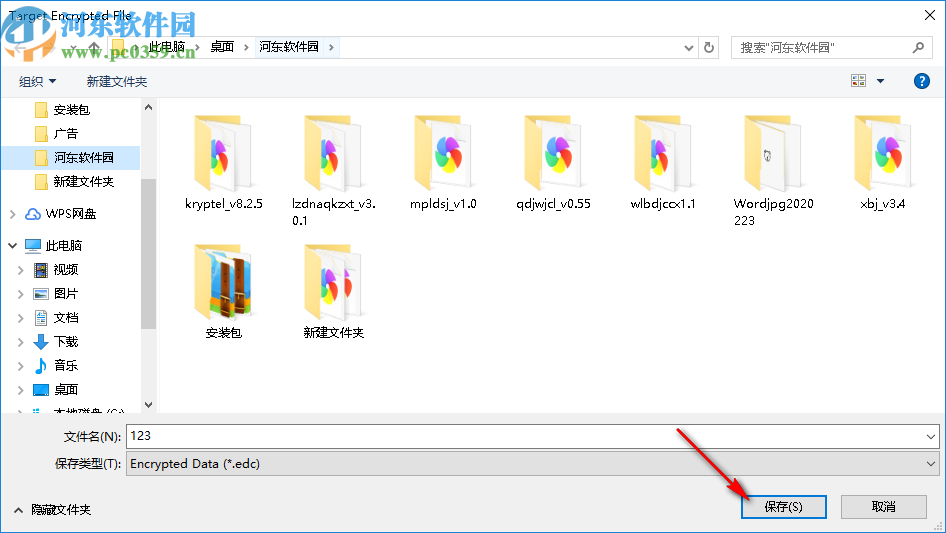
Task: Click 此电脑 computer icon in sidebar
Action: (x=33, y=246)
